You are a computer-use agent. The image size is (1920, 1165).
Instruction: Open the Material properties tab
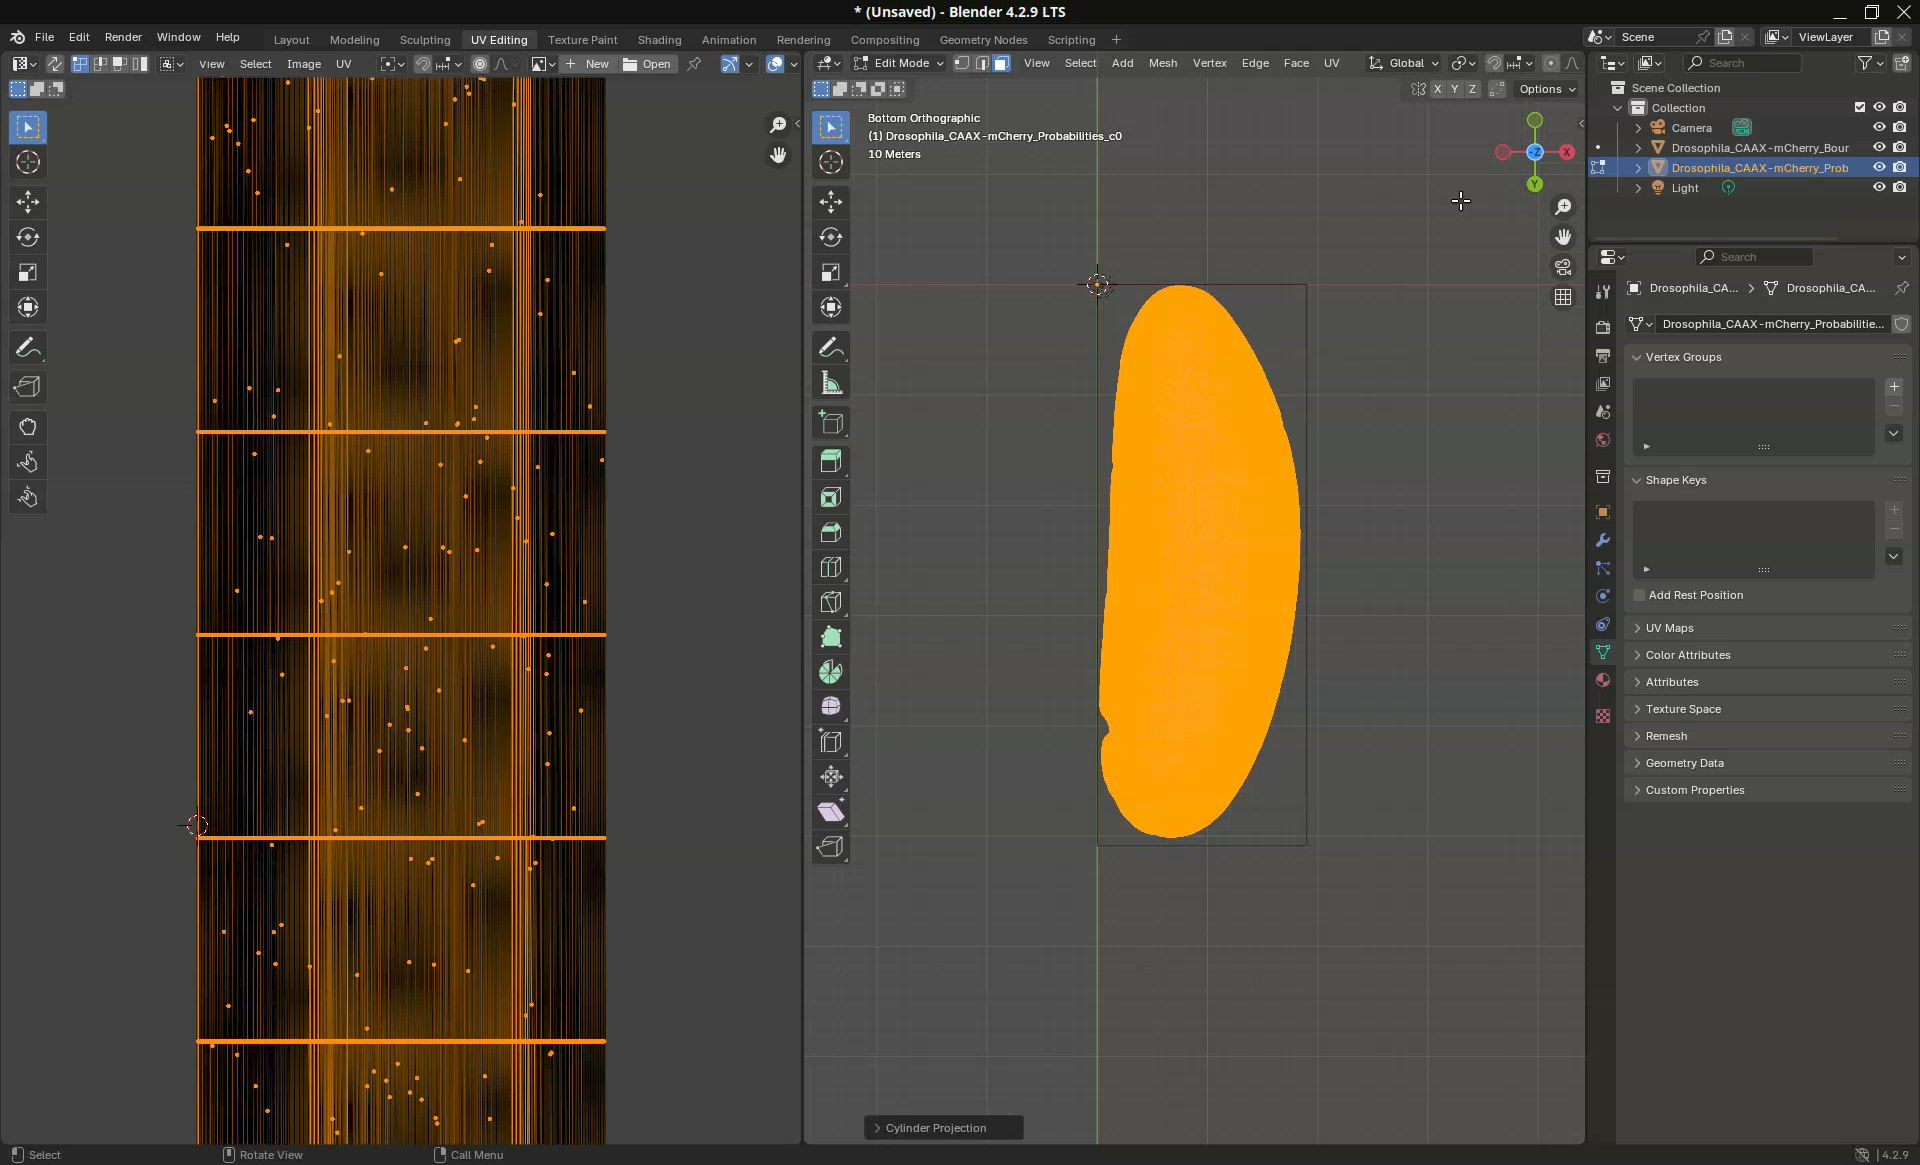(x=1603, y=680)
